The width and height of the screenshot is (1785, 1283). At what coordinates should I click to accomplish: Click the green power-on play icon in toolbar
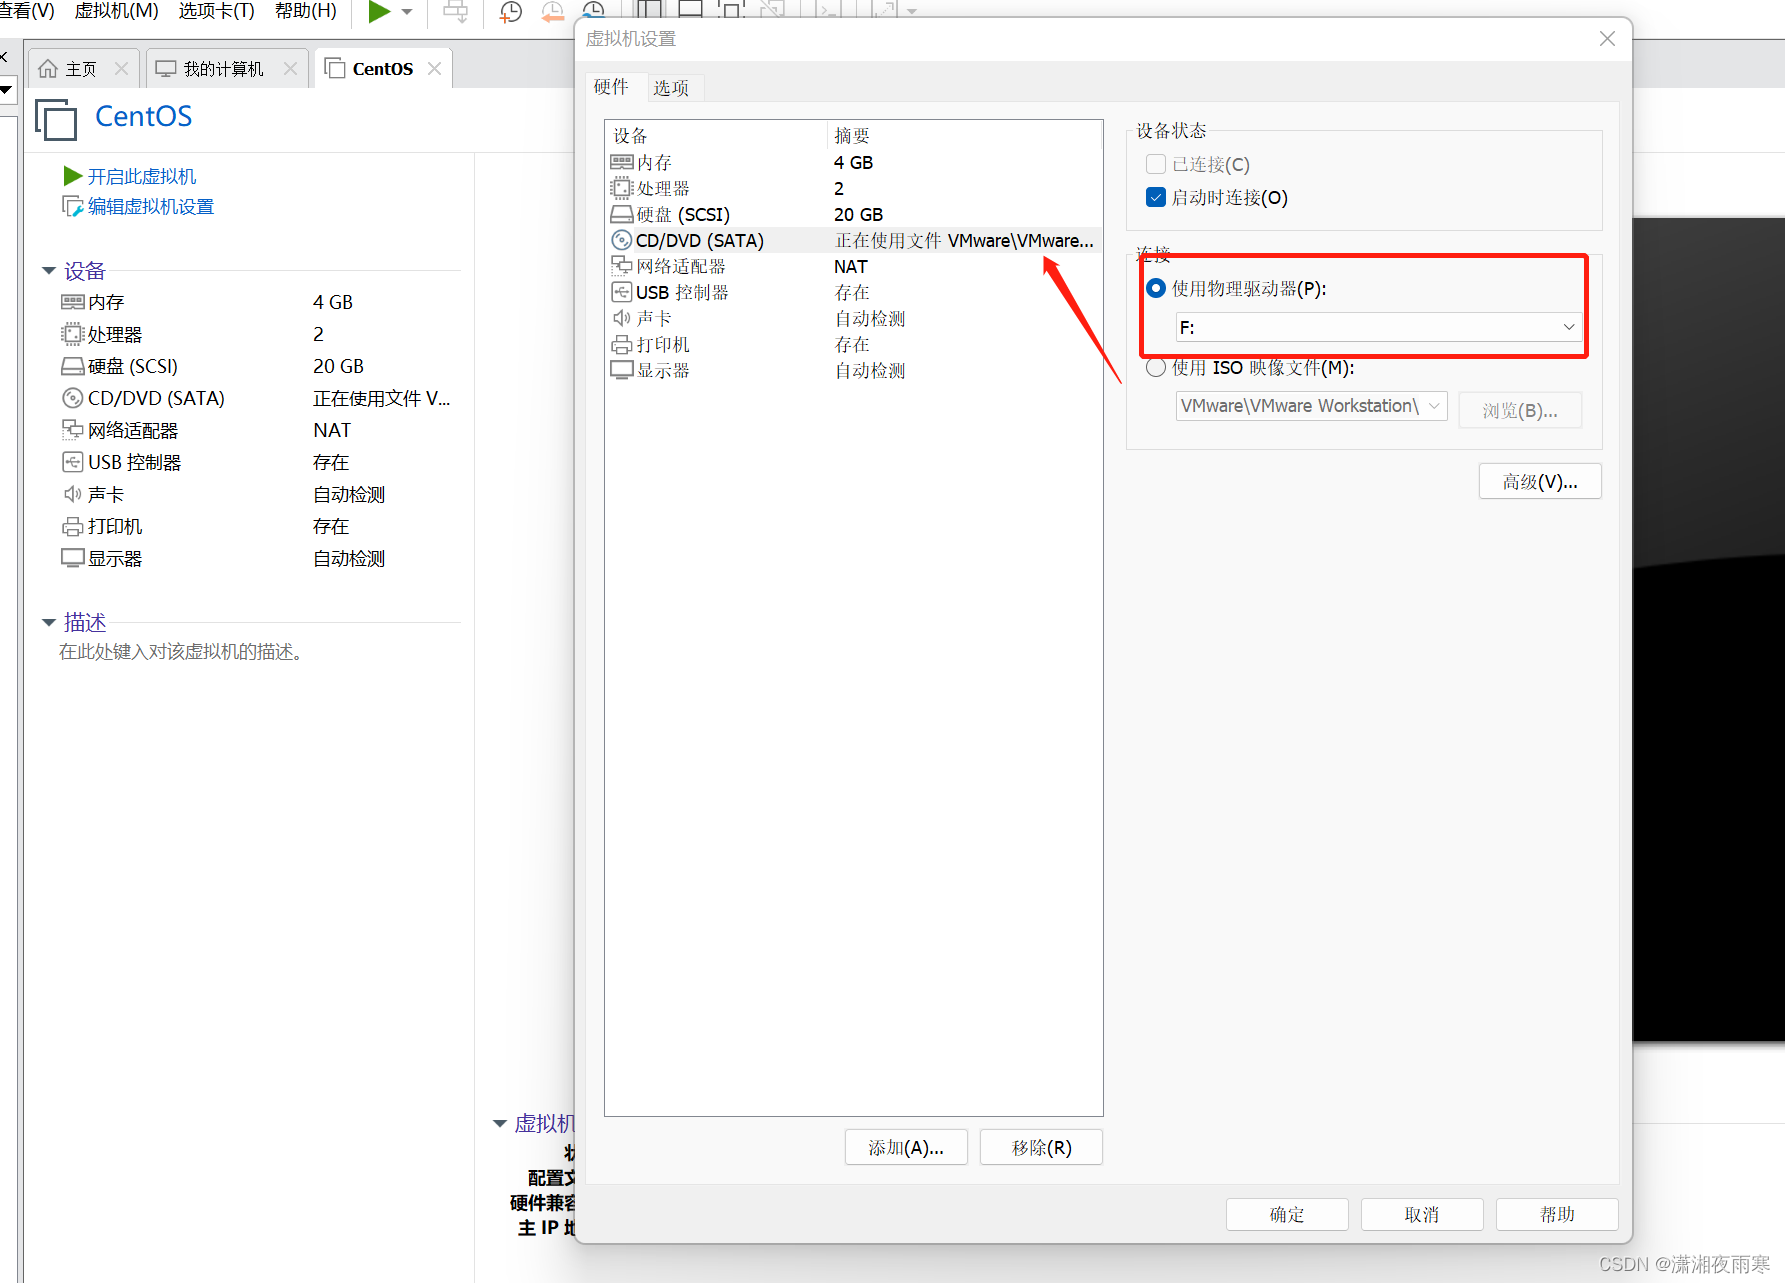click(x=379, y=12)
